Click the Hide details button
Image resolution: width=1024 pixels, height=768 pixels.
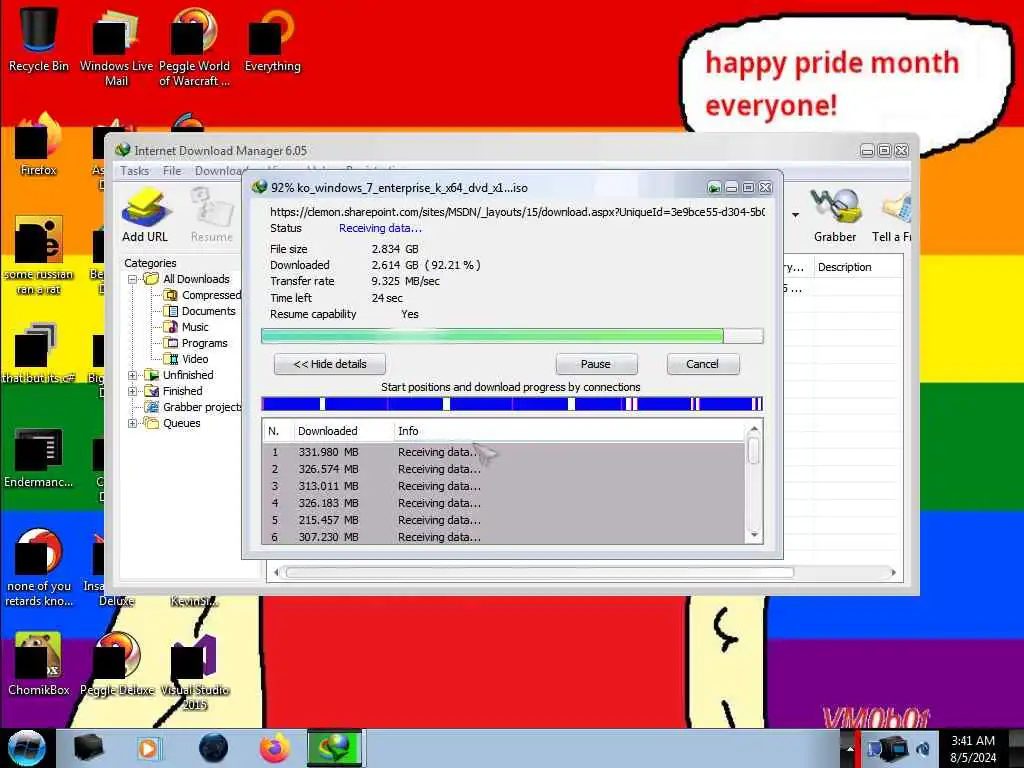(x=330, y=364)
